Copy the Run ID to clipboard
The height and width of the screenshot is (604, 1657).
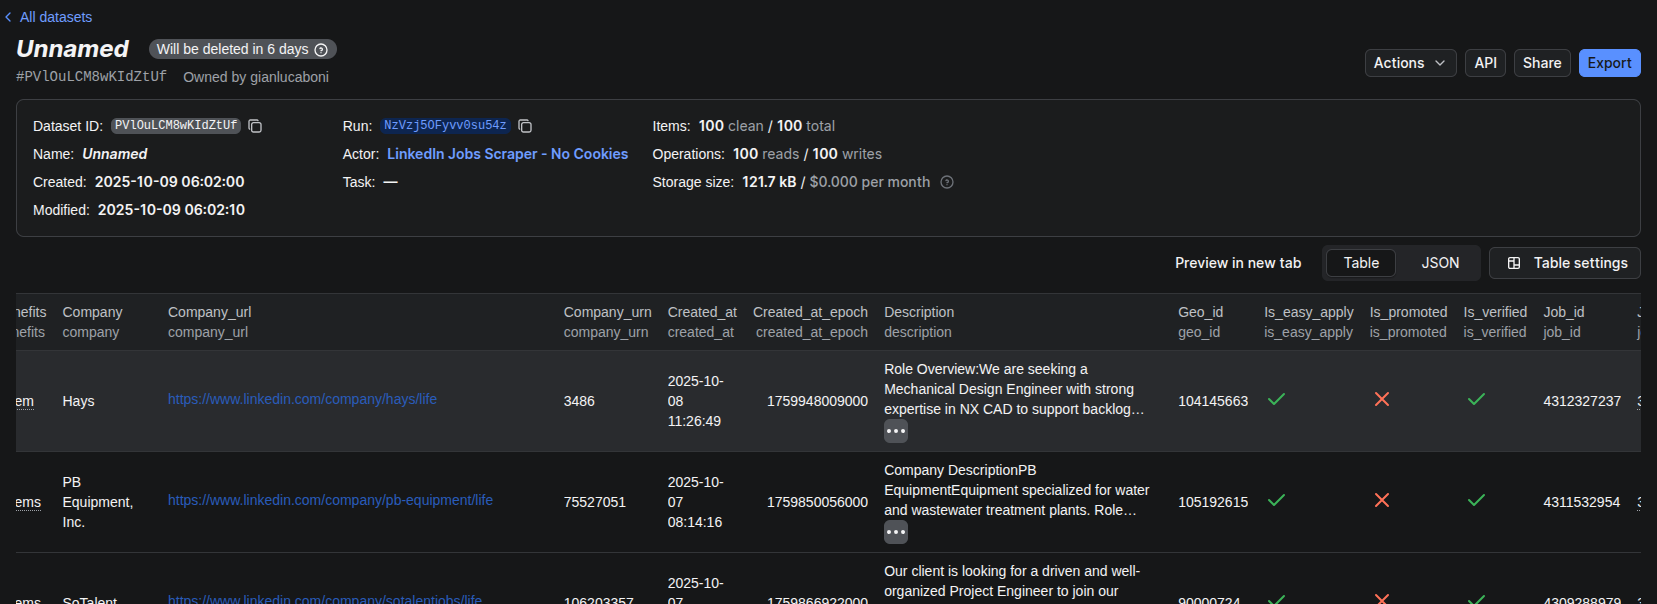pyautogui.click(x=525, y=126)
